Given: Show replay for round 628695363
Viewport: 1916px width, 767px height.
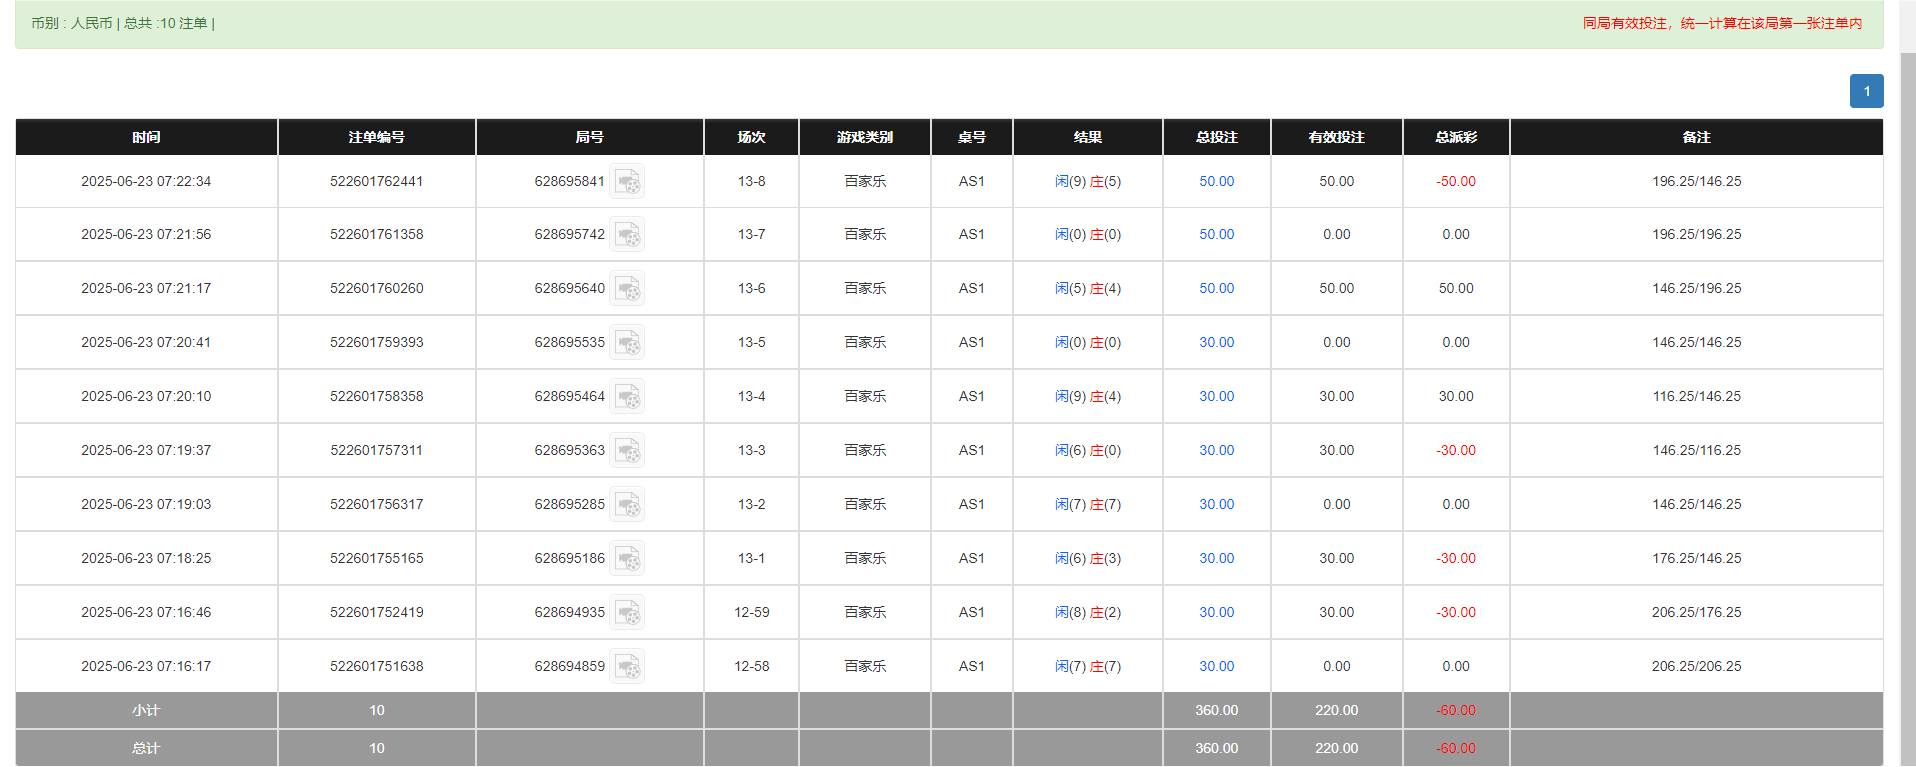Looking at the screenshot, I should coord(627,451).
